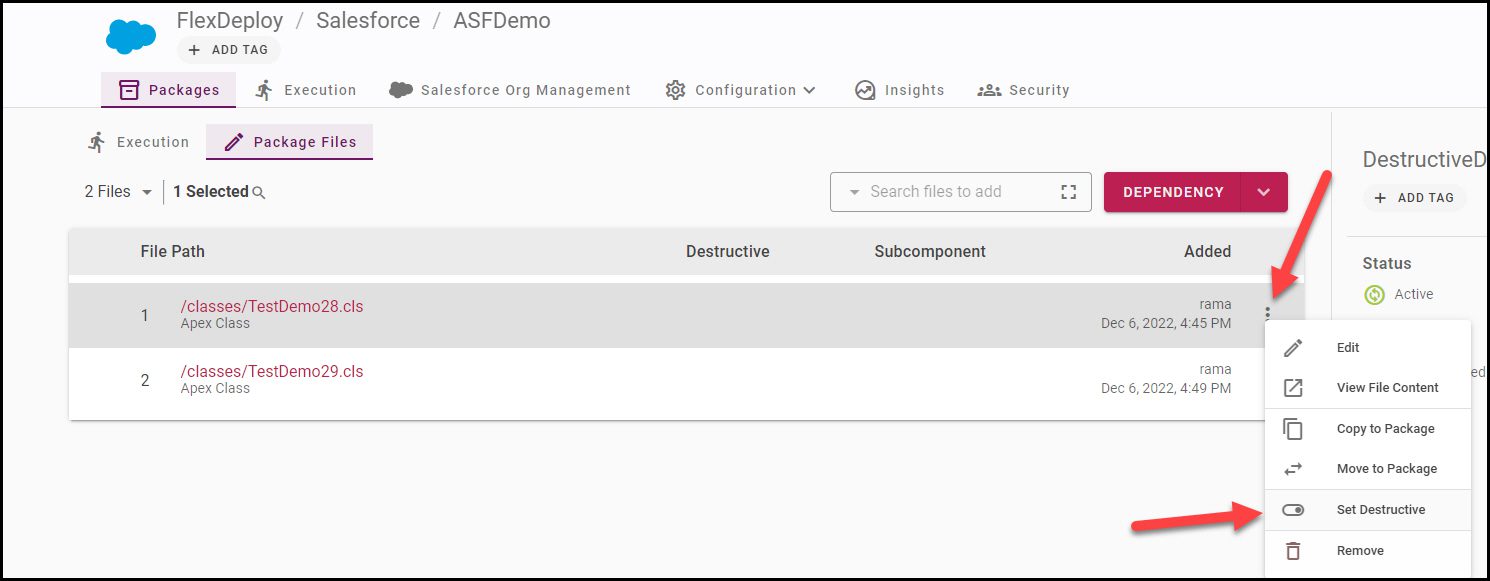Screen dimensions: 1490x581
Task: Expand the Configuration dropdown menu
Action: pos(741,90)
